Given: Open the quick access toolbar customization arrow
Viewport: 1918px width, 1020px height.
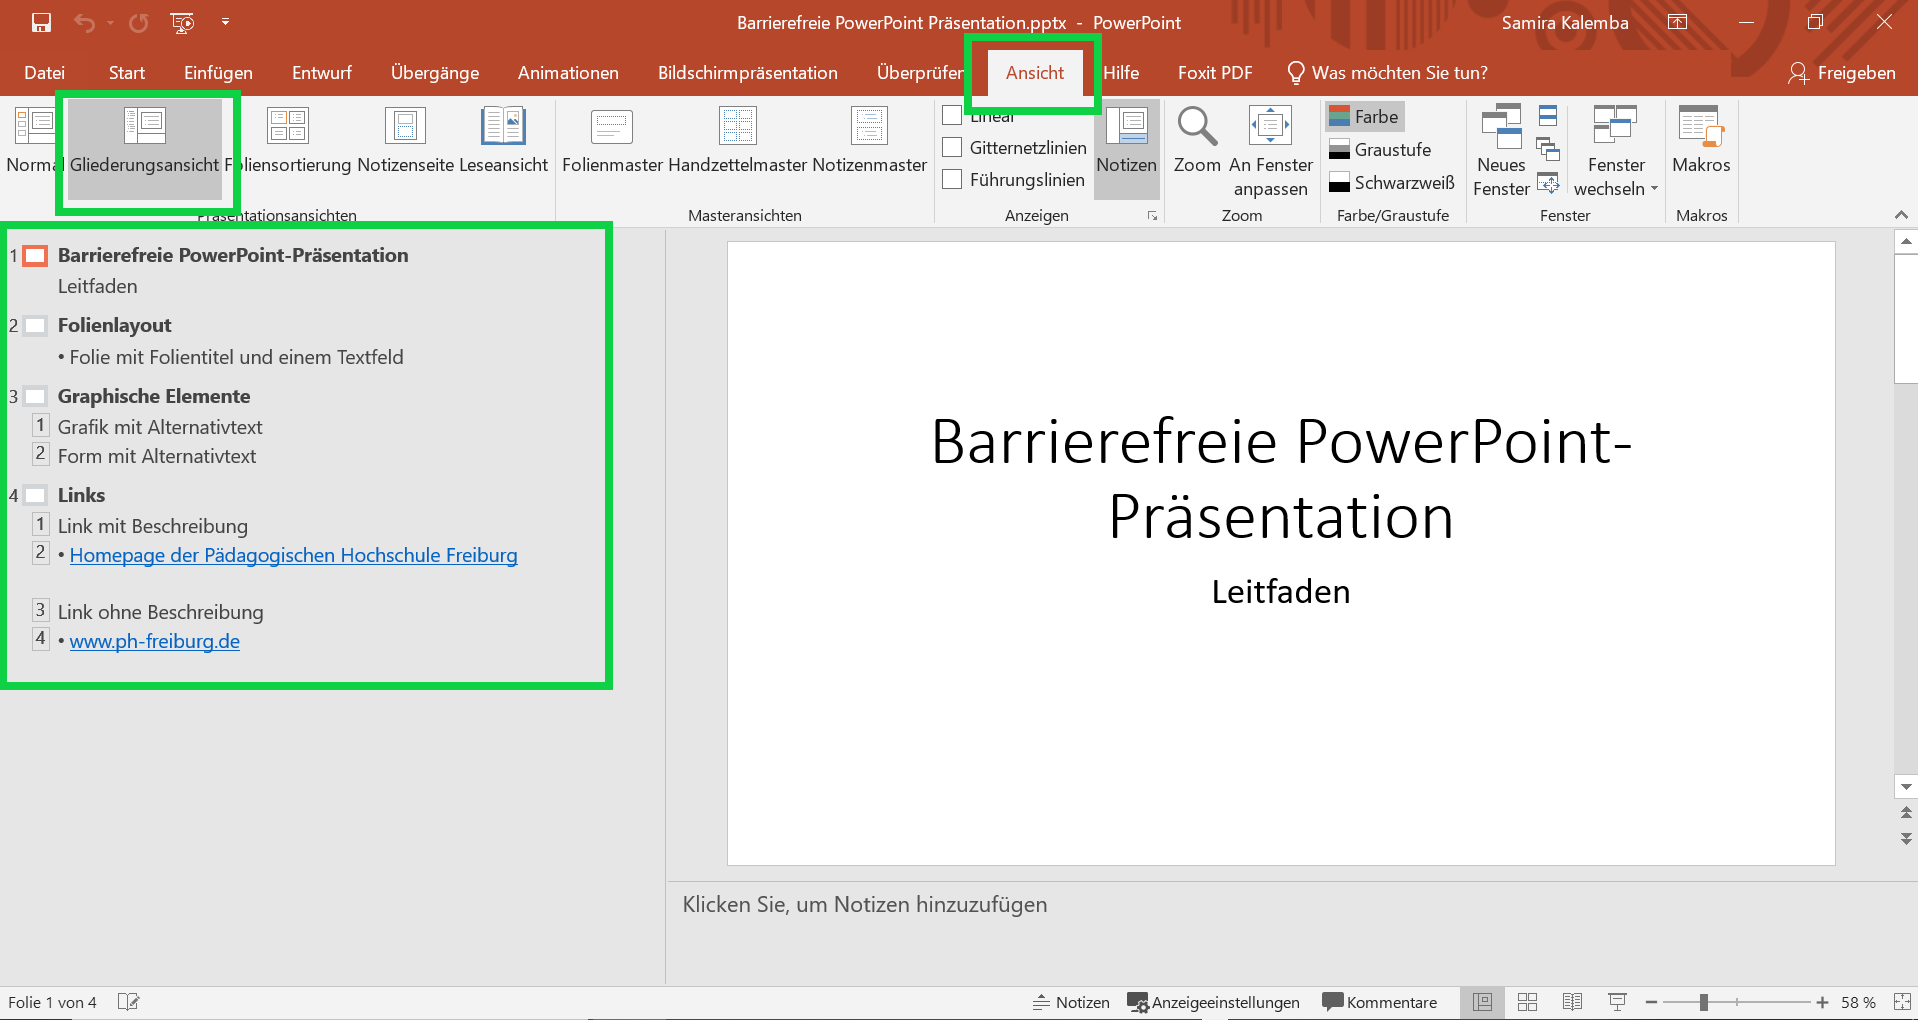Looking at the screenshot, I should point(226,22).
